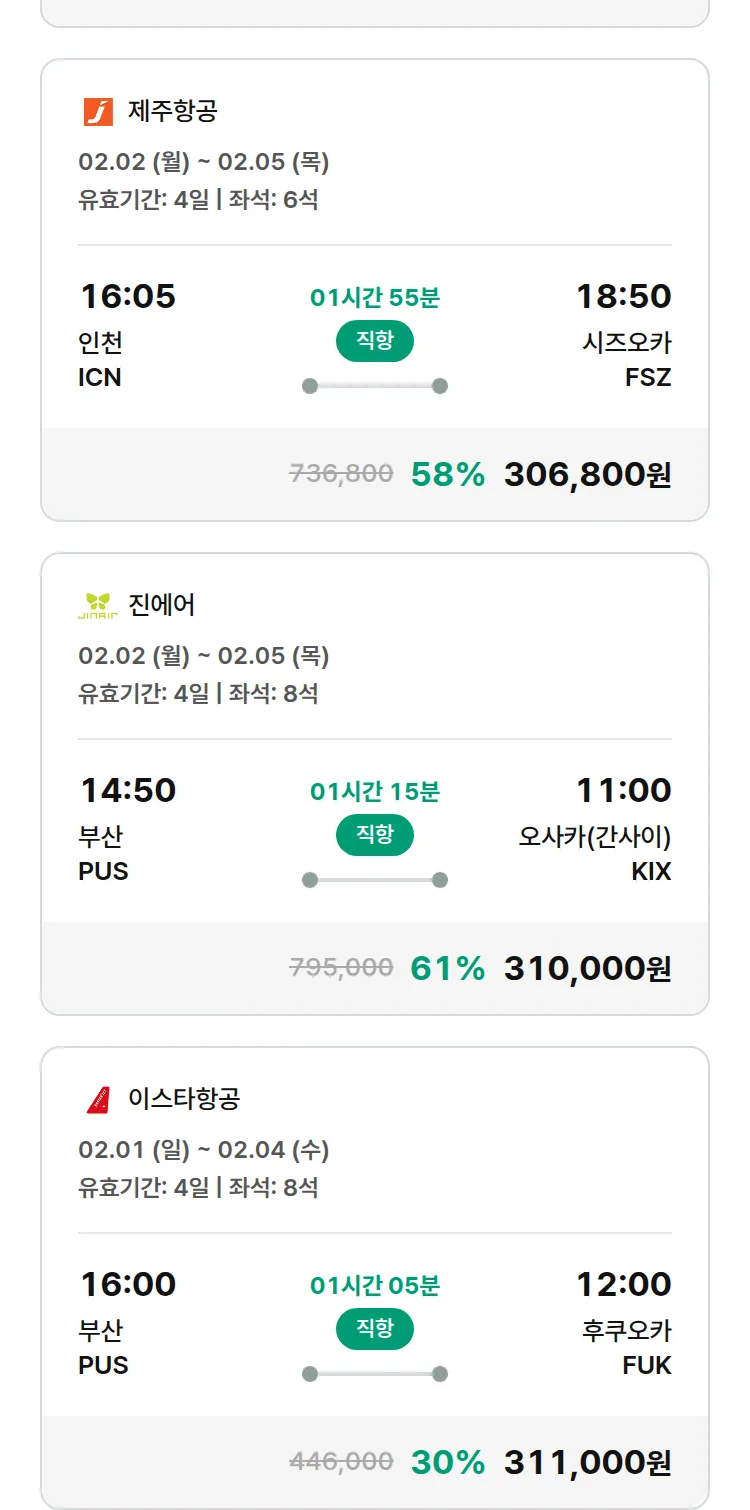This screenshot has width=750, height=1510.
Task: Click the 직항 badge on Incheon–Shizuoka flight
Action: click(x=375, y=341)
